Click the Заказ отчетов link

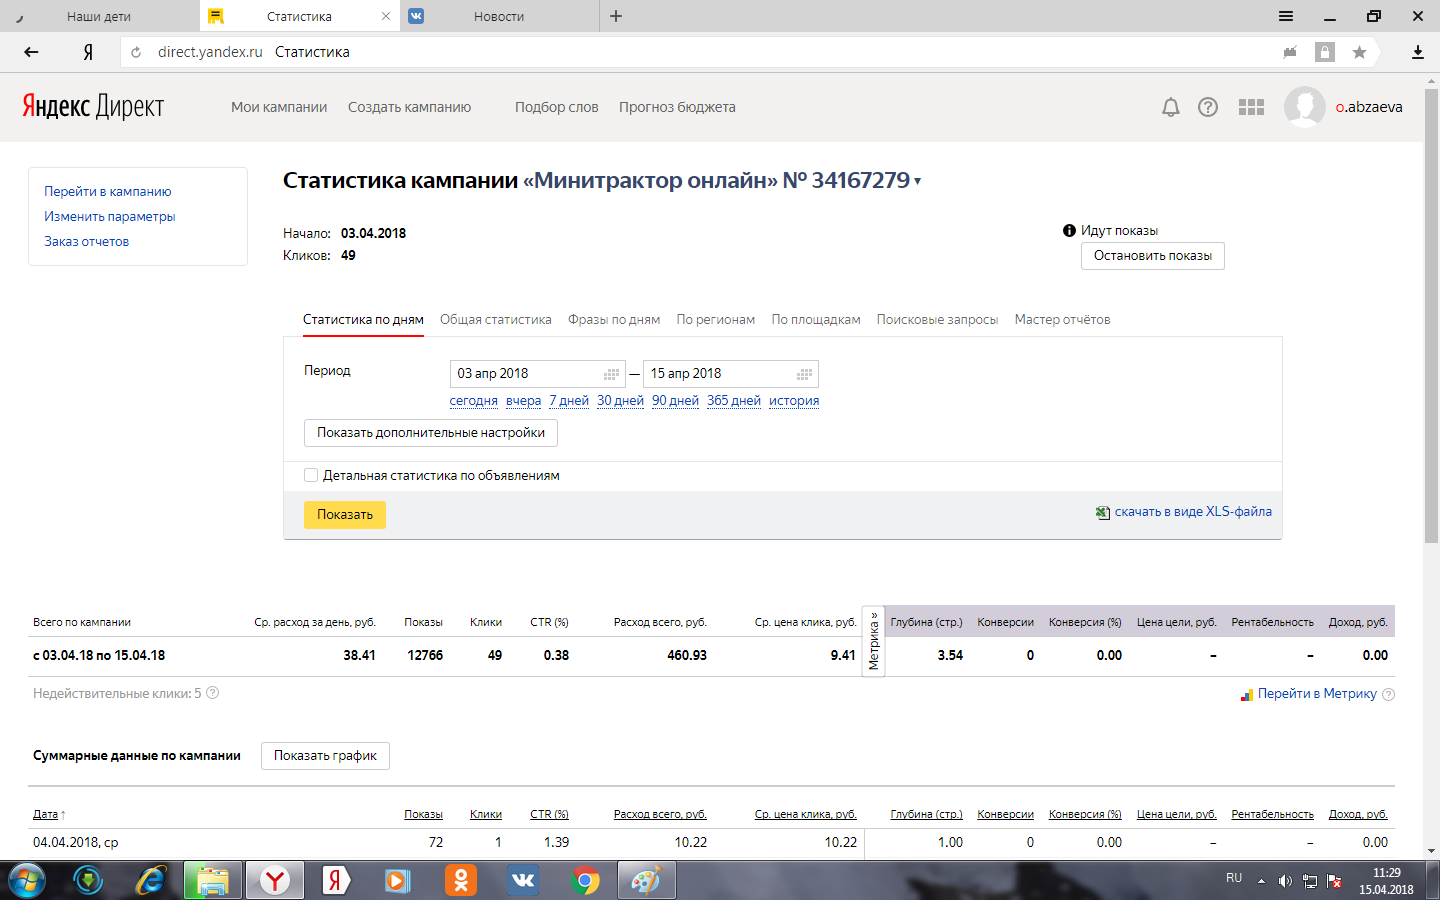87,241
